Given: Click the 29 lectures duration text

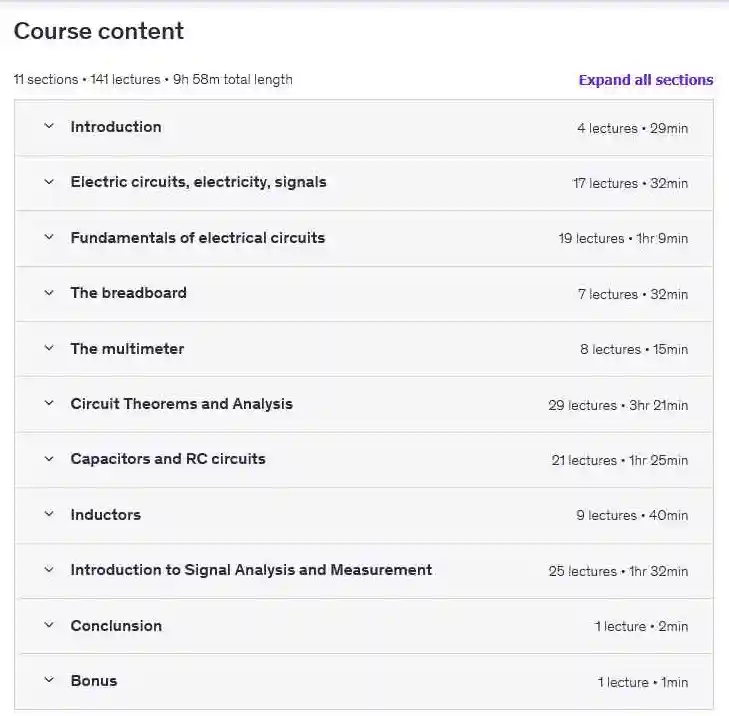Looking at the screenshot, I should pyautogui.click(x=618, y=405).
